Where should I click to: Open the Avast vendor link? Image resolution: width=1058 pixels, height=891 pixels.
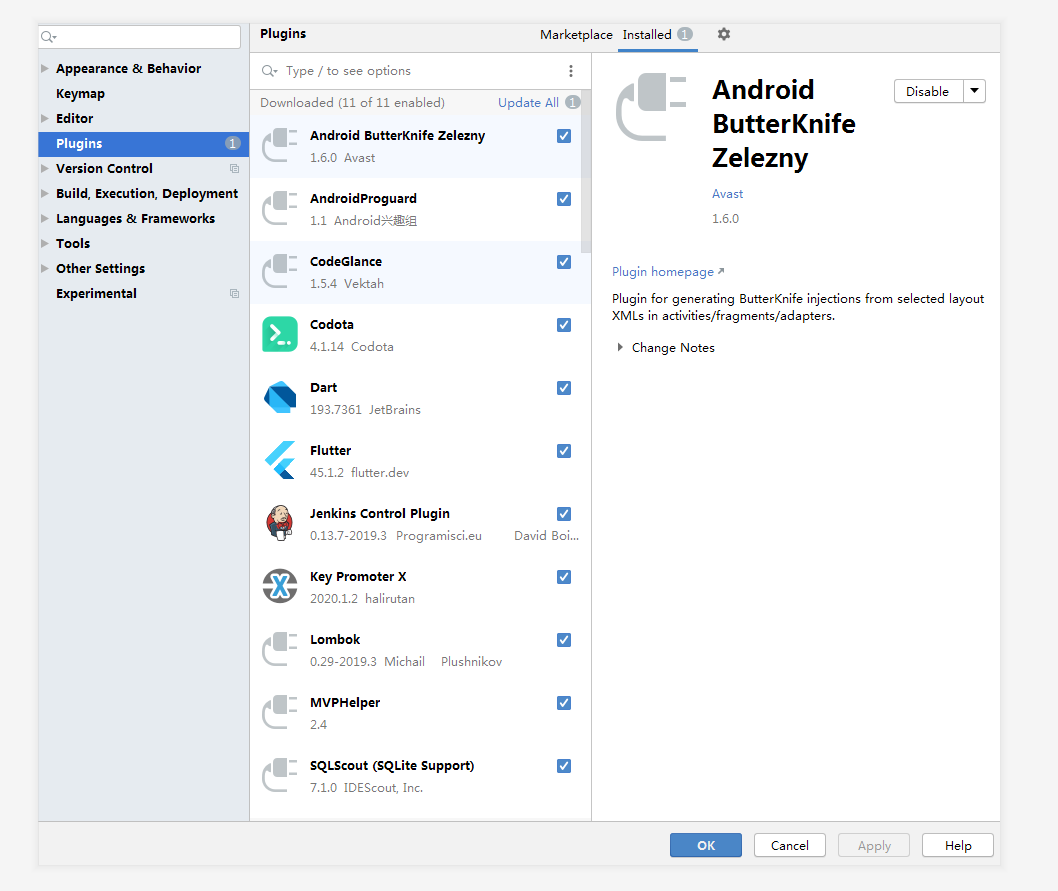click(727, 194)
